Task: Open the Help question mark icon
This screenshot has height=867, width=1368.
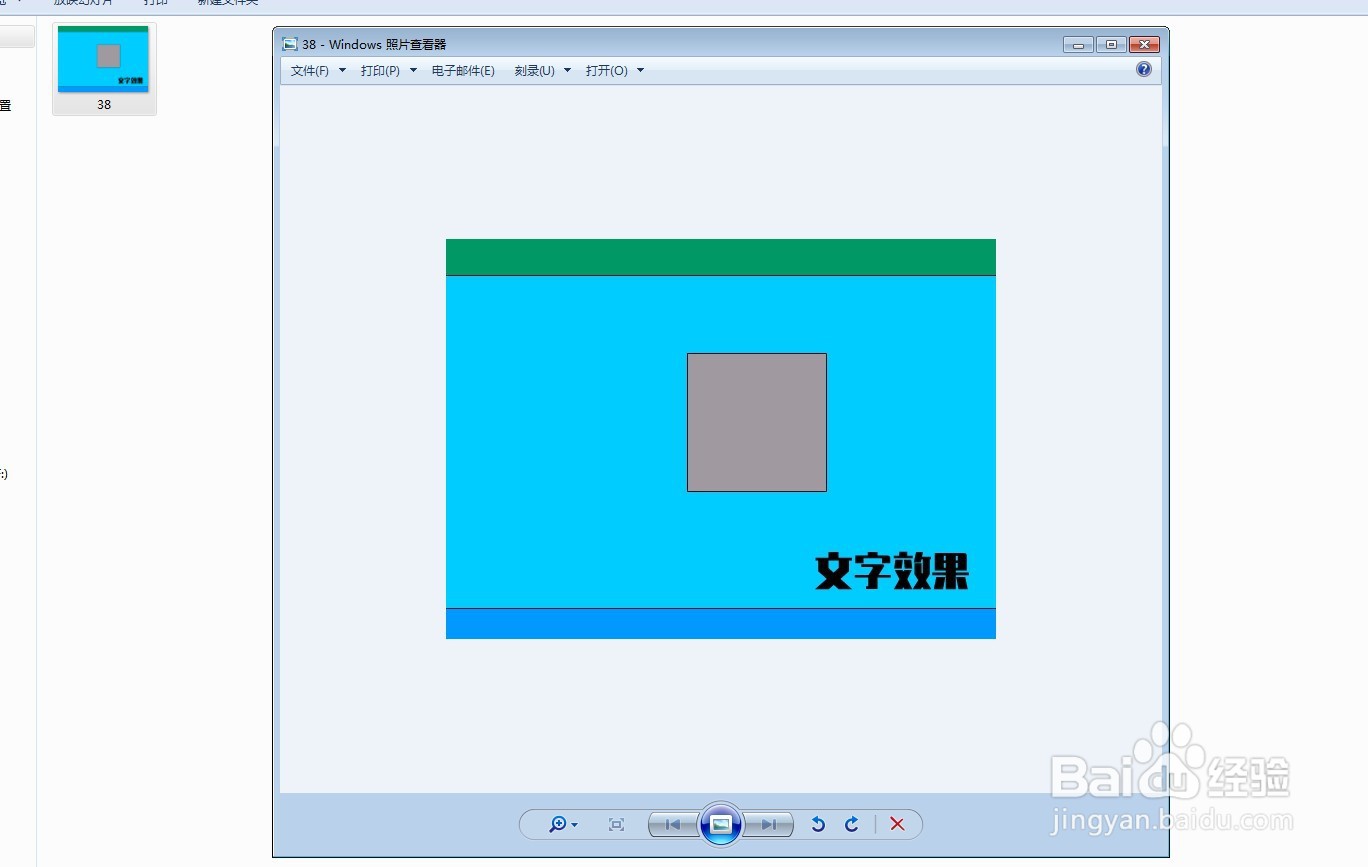Action: click(1143, 69)
